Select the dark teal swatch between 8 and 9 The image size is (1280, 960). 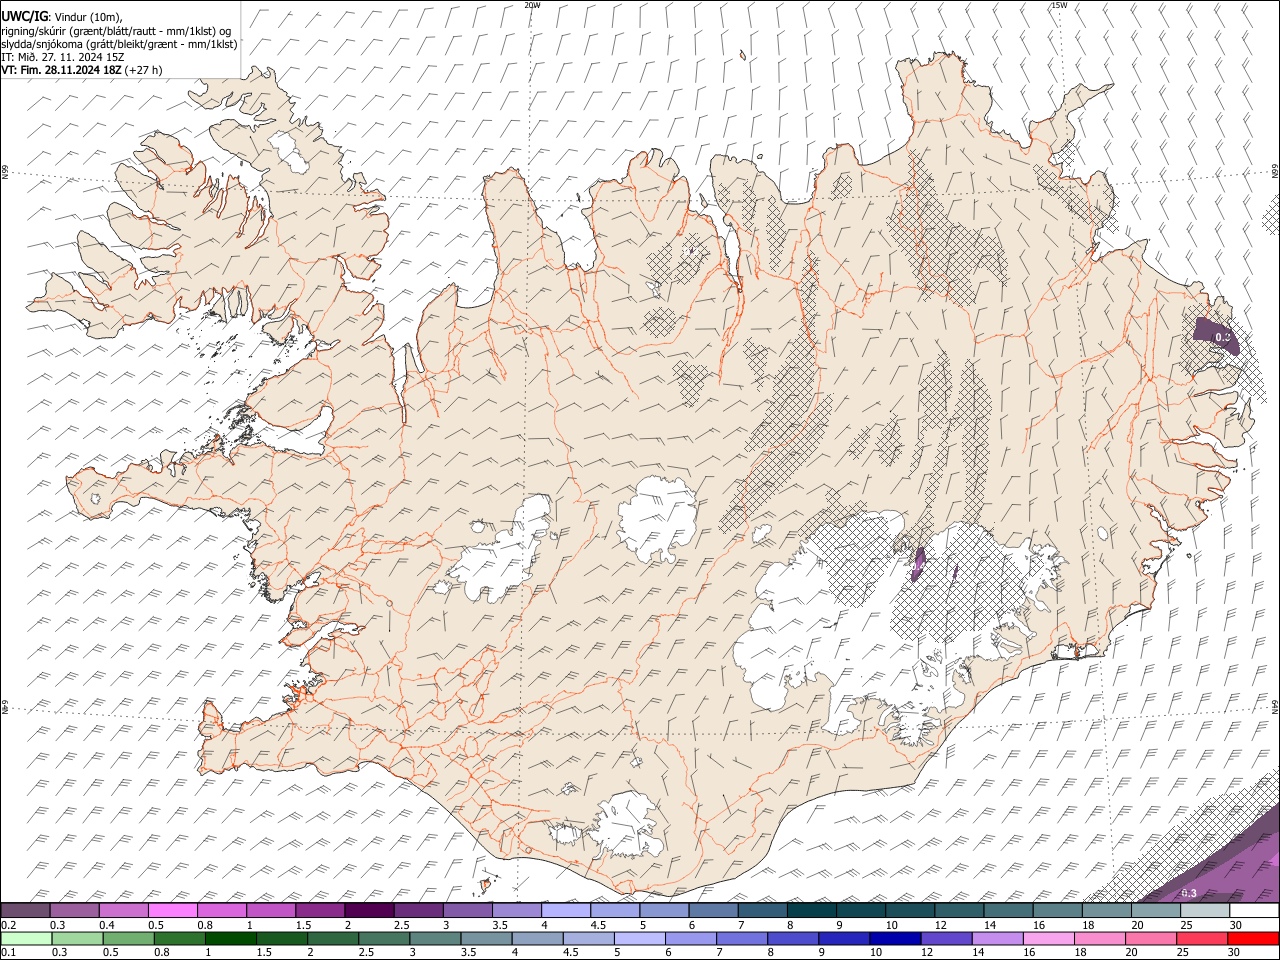[x=811, y=910]
